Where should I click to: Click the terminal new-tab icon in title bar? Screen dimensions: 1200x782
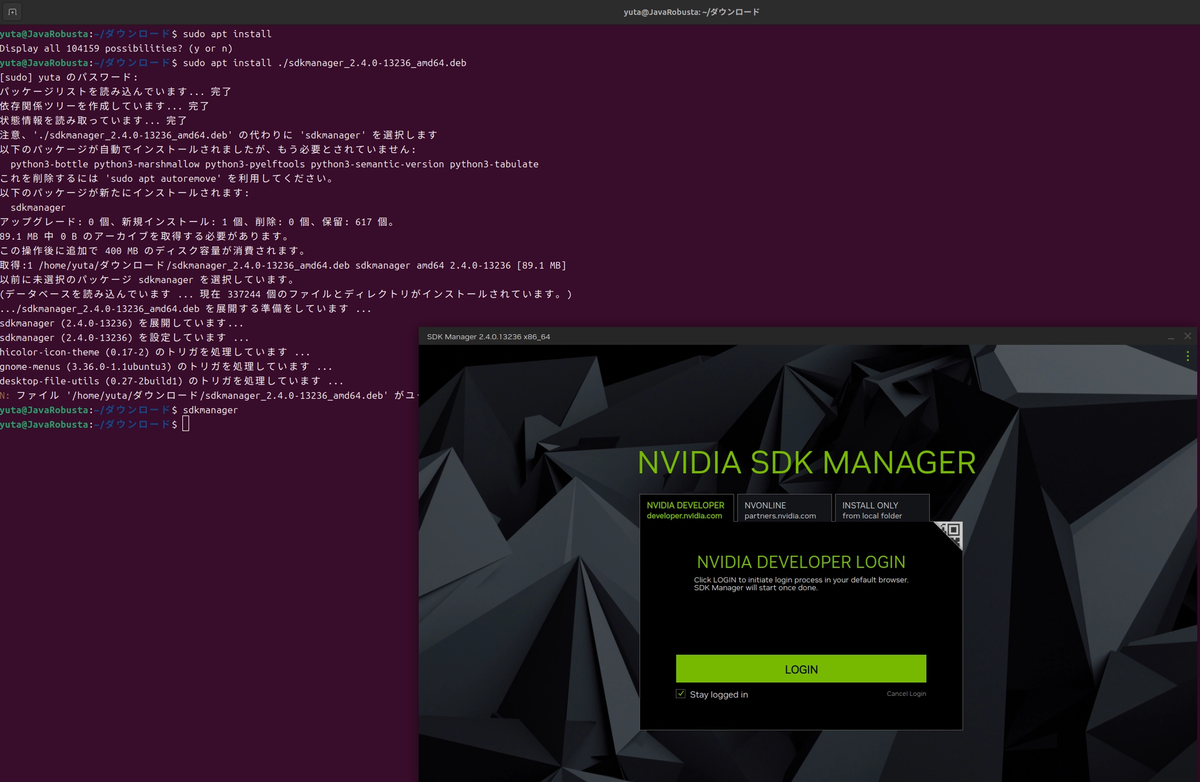click(11, 12)
